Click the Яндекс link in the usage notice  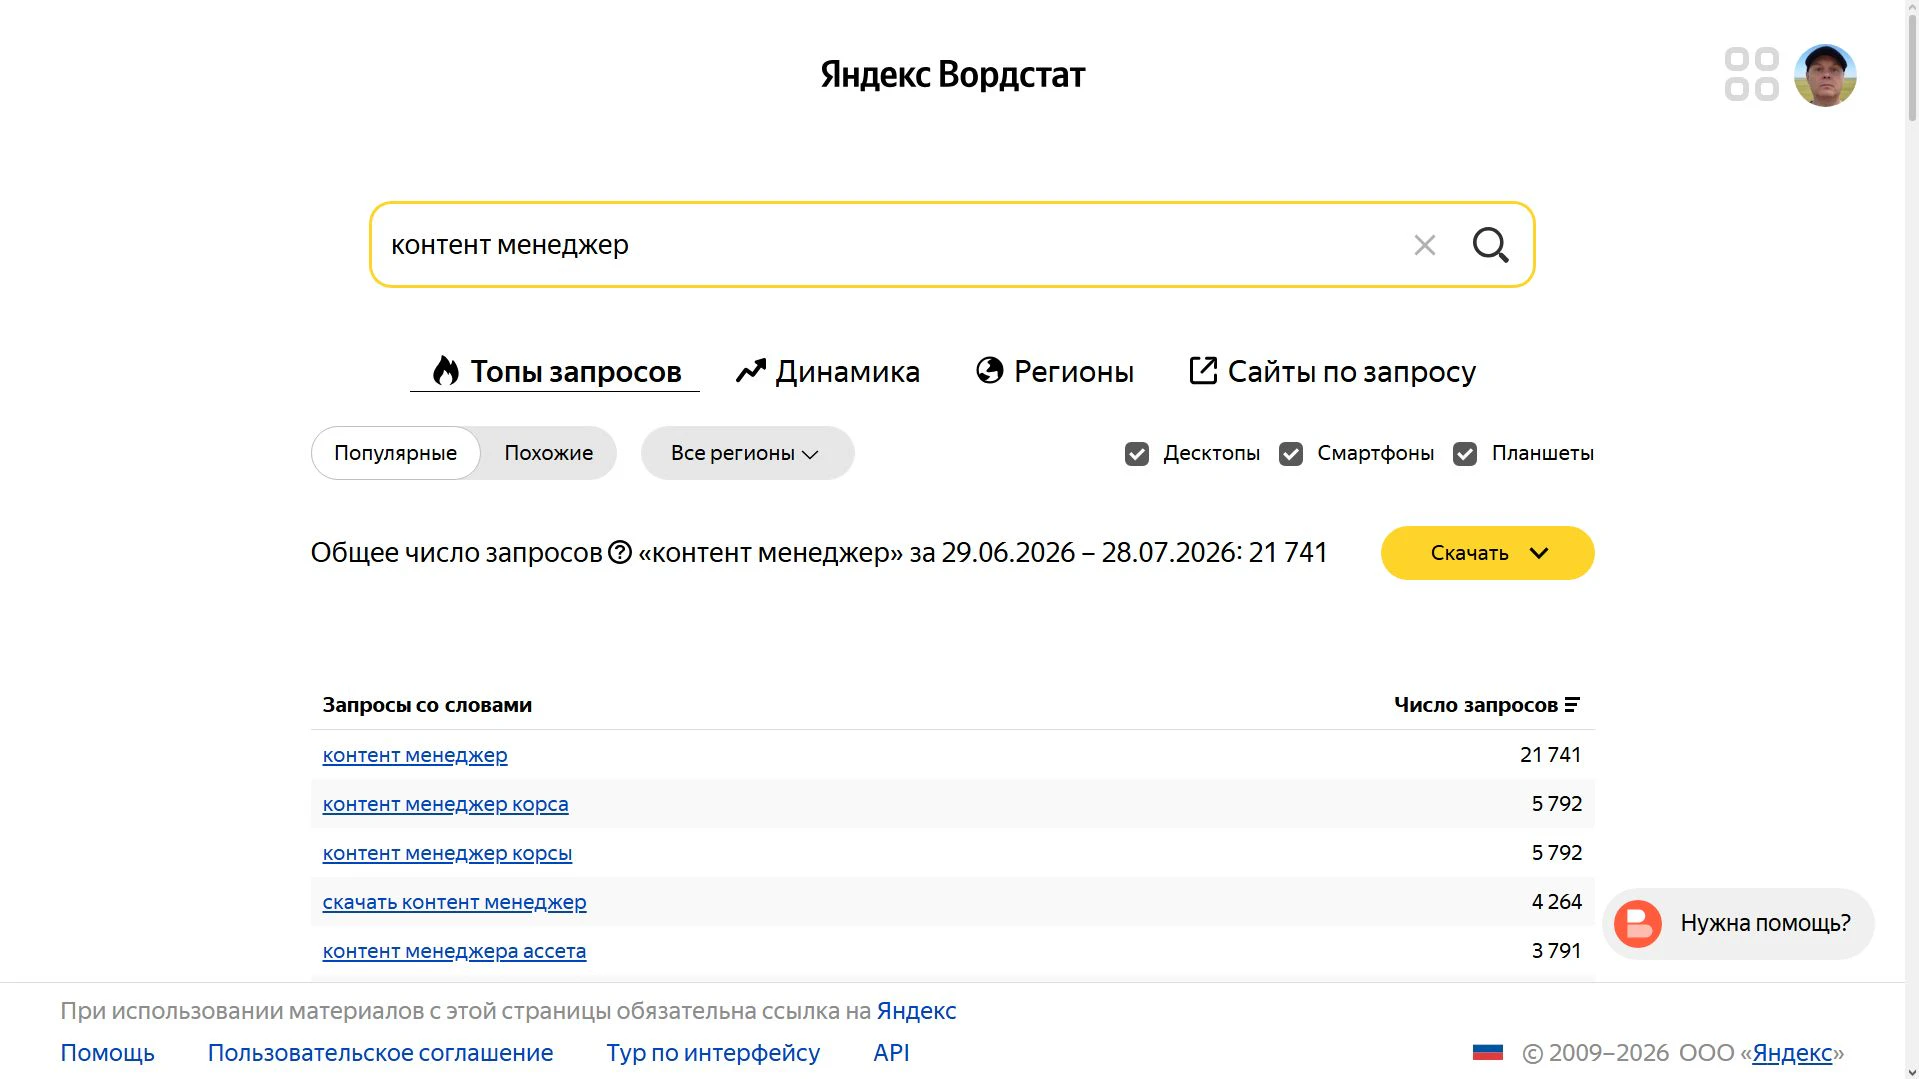point(916,1011)
